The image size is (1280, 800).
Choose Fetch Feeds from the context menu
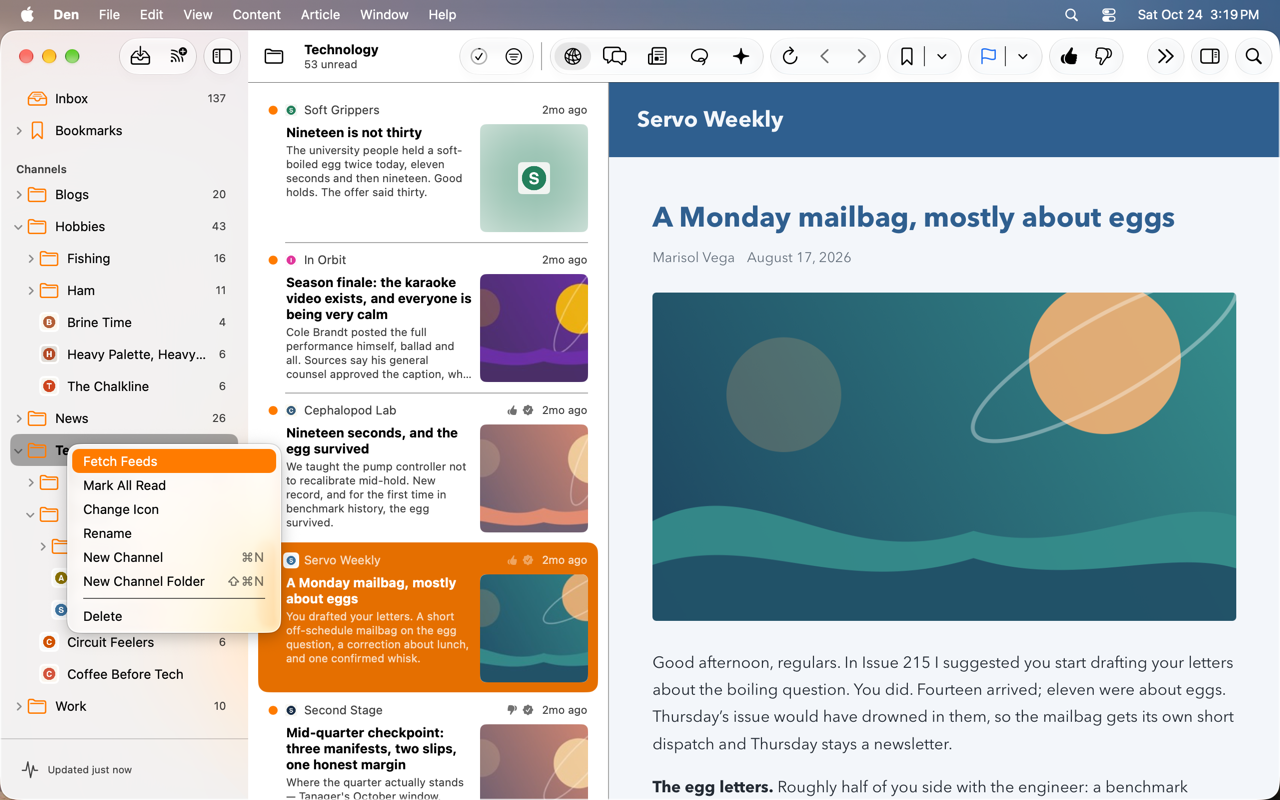coord(174,461)
